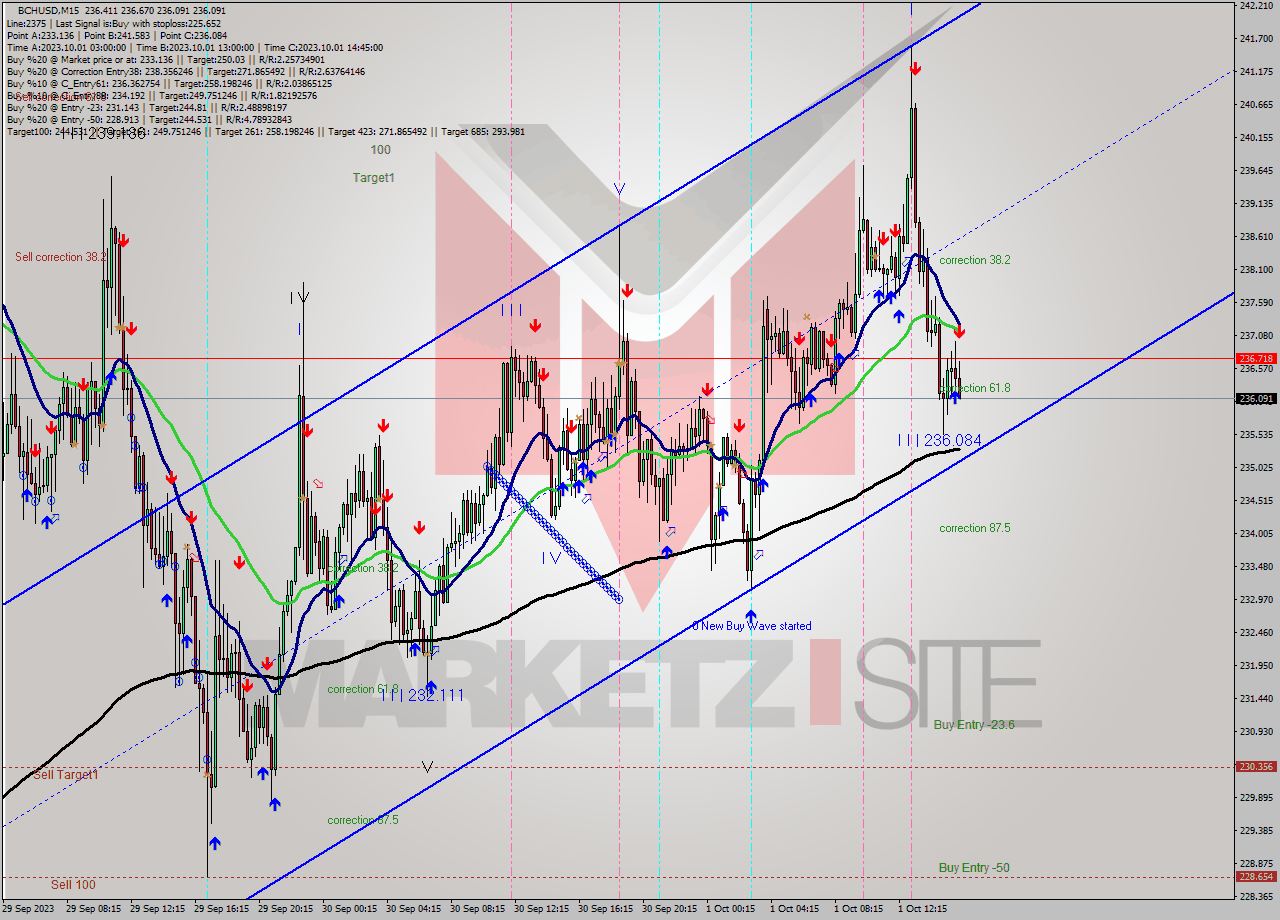Click the '29 Sep 2023' time label
The width and height of the screenshot is (1280, 920).
[x=29, y=909]
